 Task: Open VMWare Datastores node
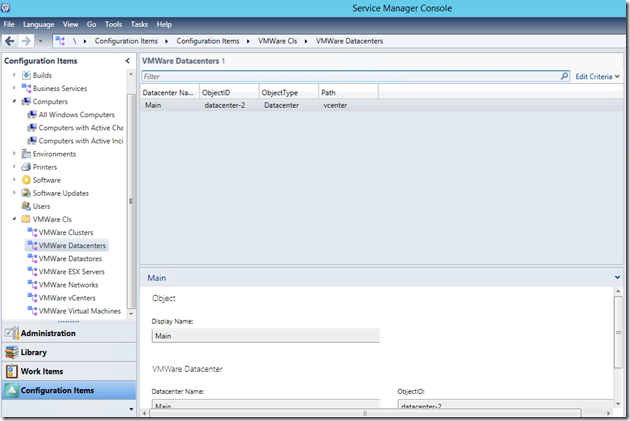click(x=72, y=258)
